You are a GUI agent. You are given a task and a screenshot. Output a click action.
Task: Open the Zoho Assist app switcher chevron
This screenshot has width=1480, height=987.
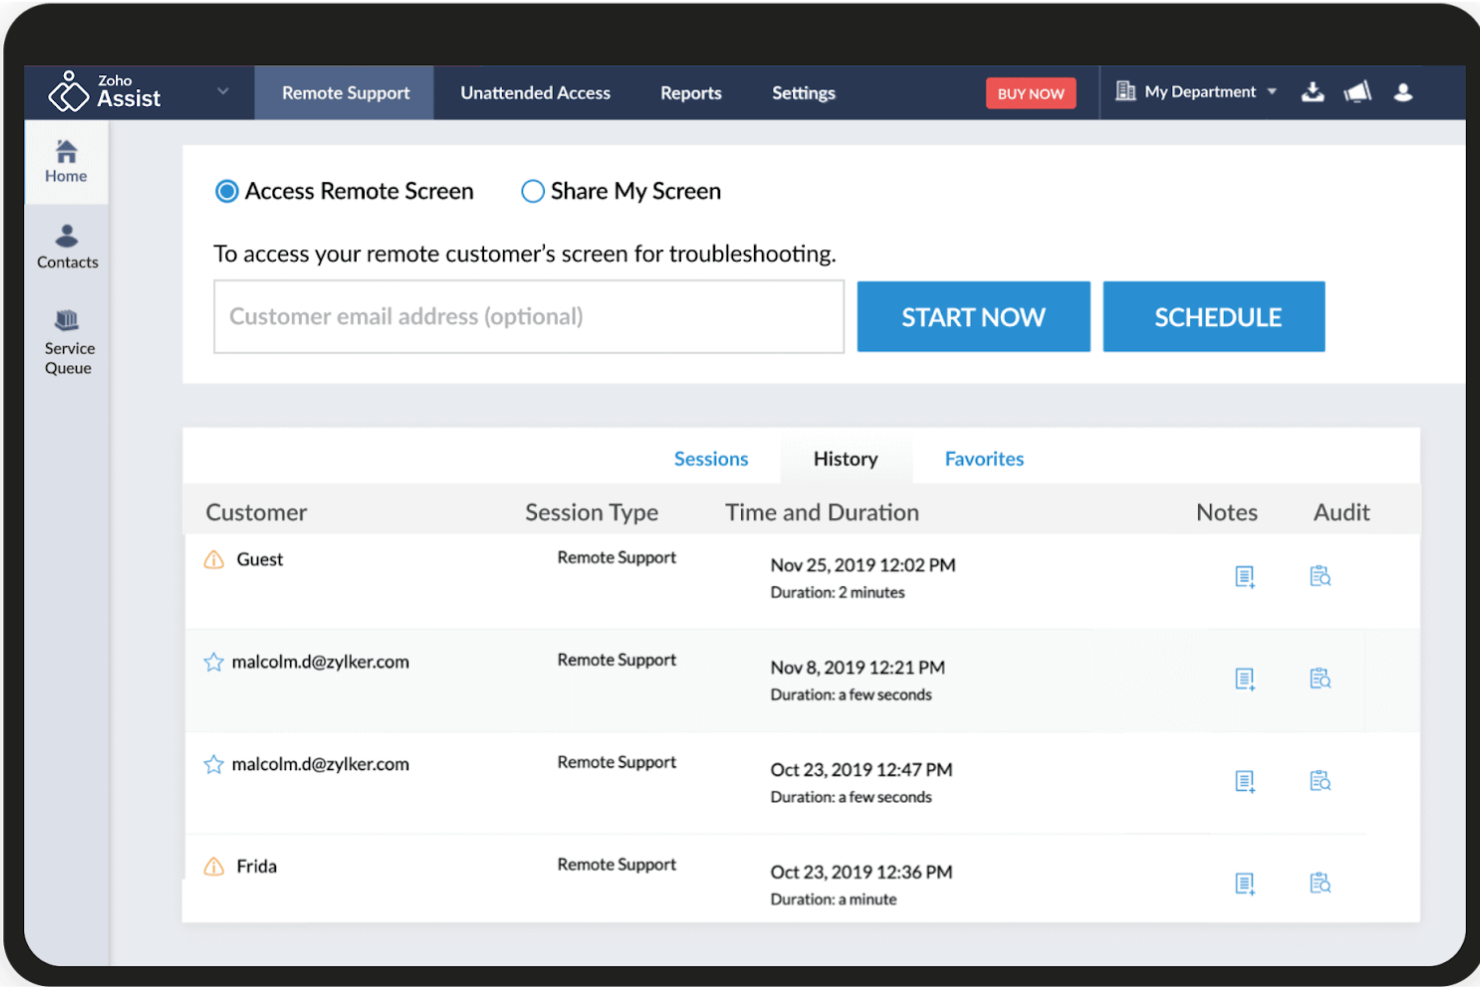click(222, 89)
